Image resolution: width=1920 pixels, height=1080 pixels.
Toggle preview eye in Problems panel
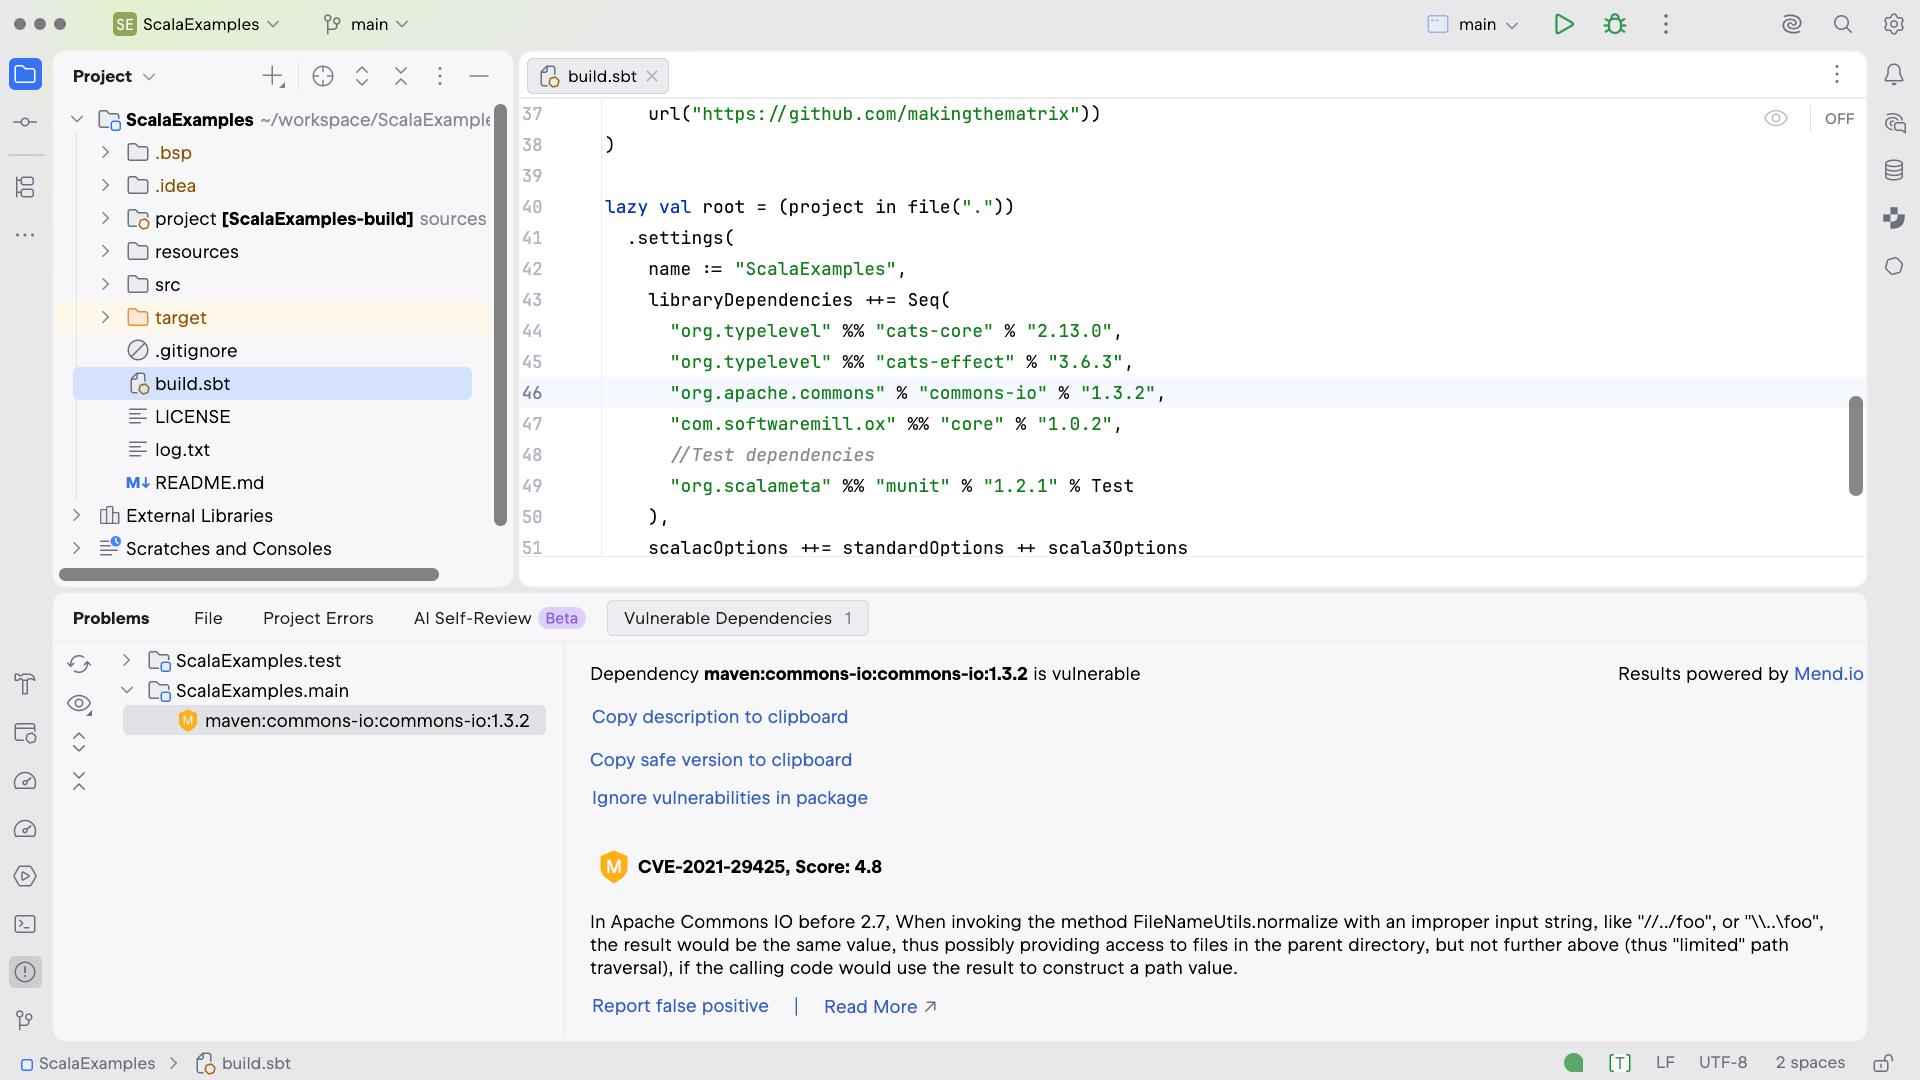click(79, 704)
